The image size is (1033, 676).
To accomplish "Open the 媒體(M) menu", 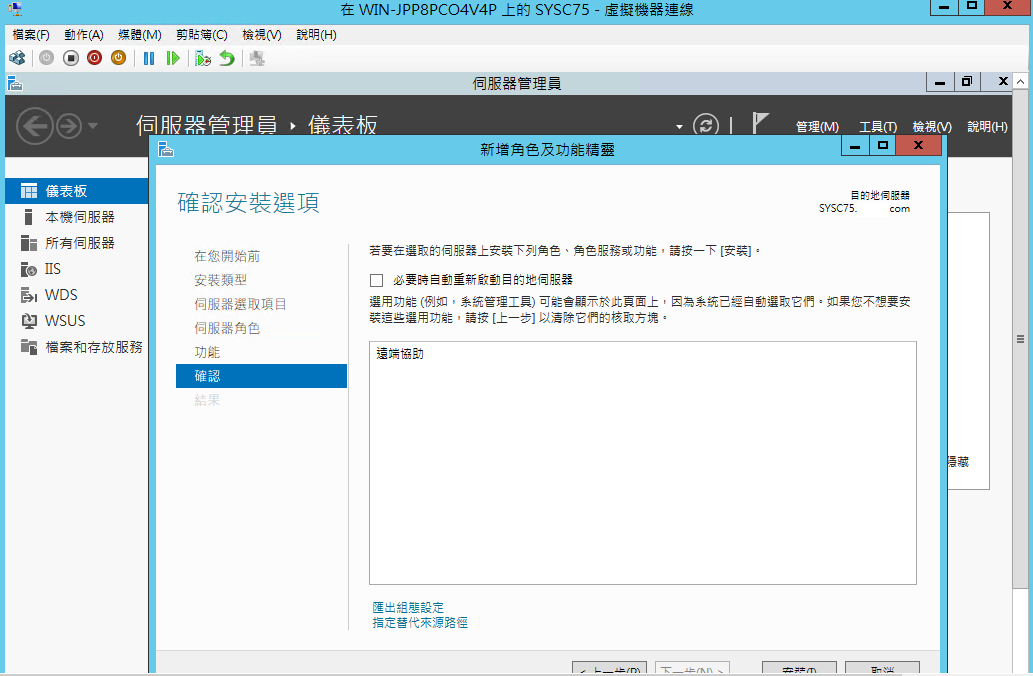I will [140, 35].
